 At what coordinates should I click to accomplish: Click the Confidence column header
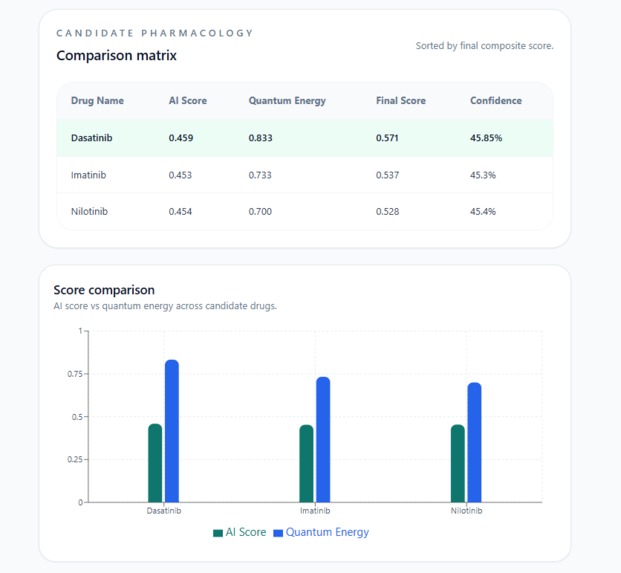coord(496,101)
